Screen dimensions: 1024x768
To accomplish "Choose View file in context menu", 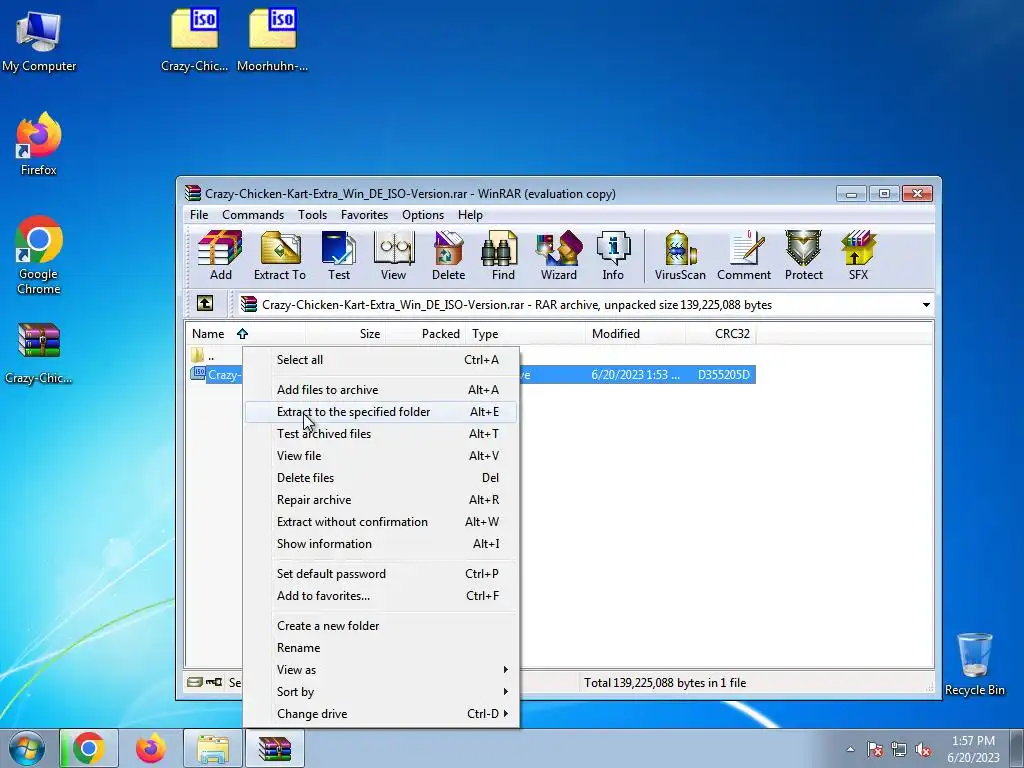I will pyautogui.click(x=381, y=456).
